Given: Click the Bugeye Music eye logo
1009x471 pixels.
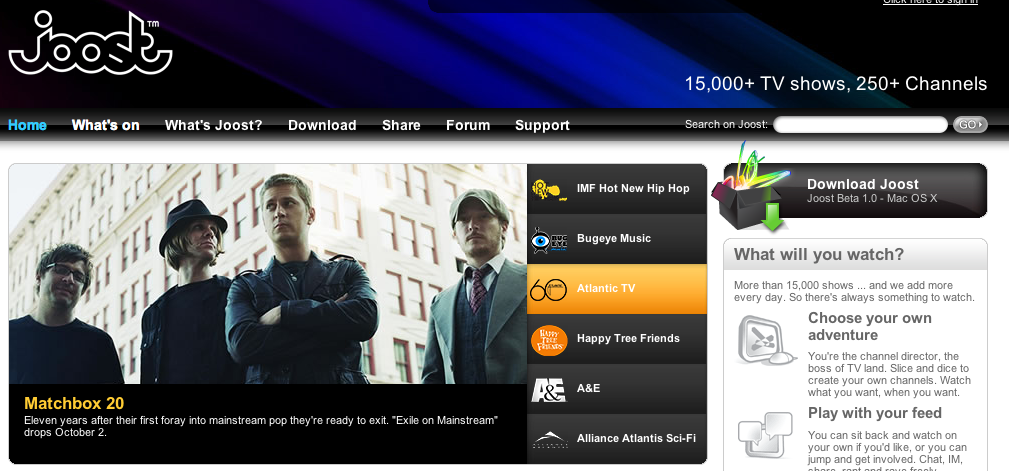Looking at the screenshot, I should 549,239.
